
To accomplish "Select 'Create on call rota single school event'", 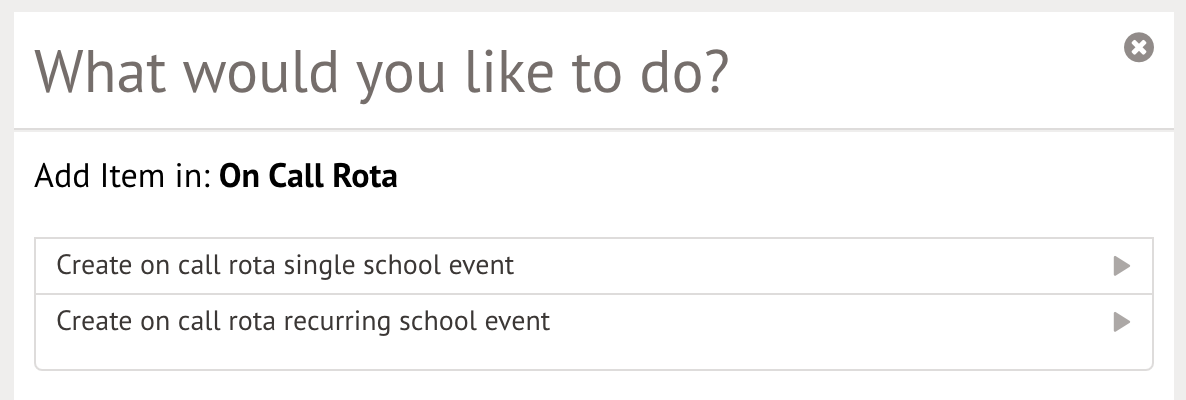I will click(285, 266).
